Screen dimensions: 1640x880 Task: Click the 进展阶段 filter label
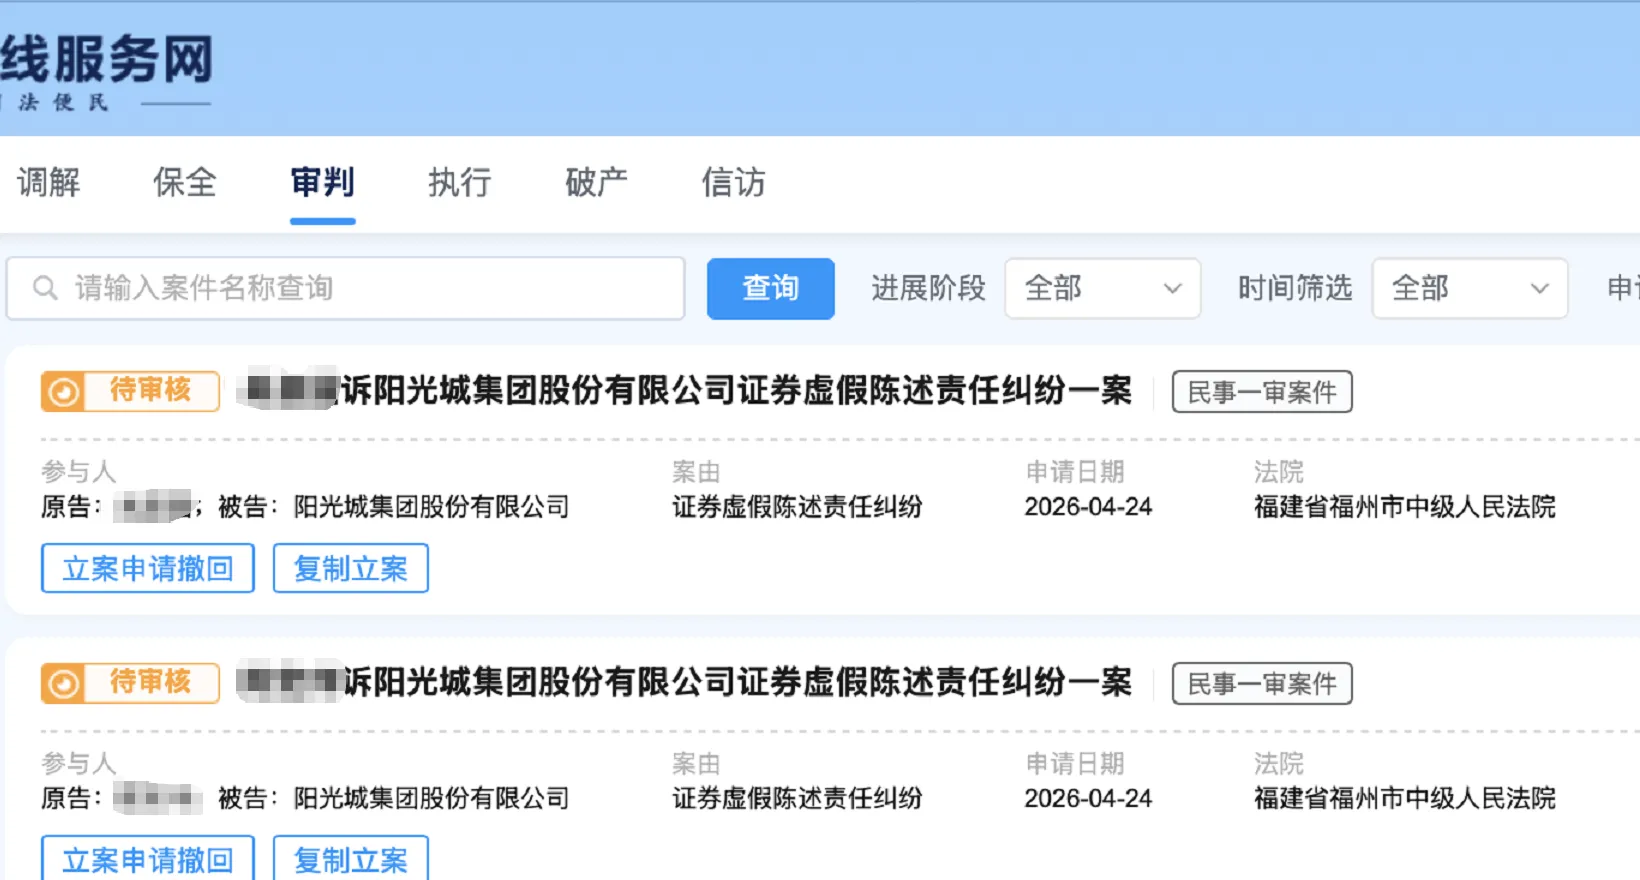(x=928, y=288)
